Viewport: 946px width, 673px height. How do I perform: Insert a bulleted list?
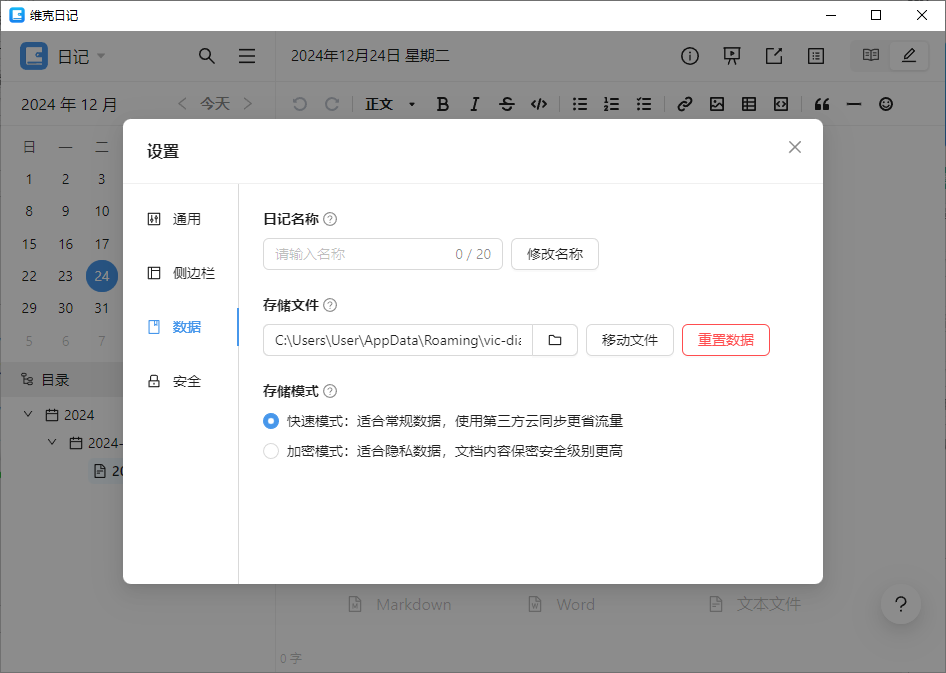point(580,104)
